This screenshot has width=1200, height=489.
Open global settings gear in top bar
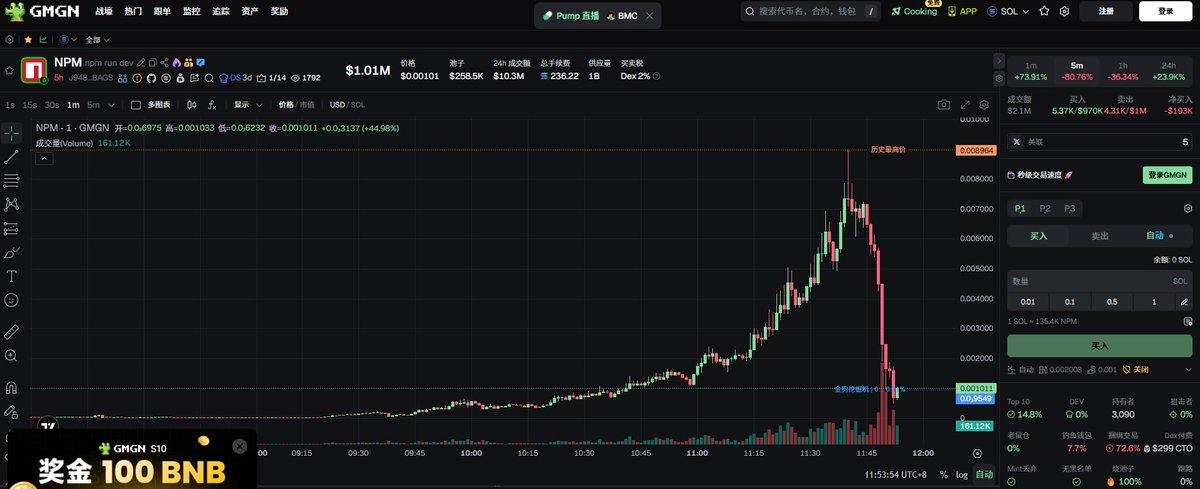pyautogui.click(x=1064, y=11)
